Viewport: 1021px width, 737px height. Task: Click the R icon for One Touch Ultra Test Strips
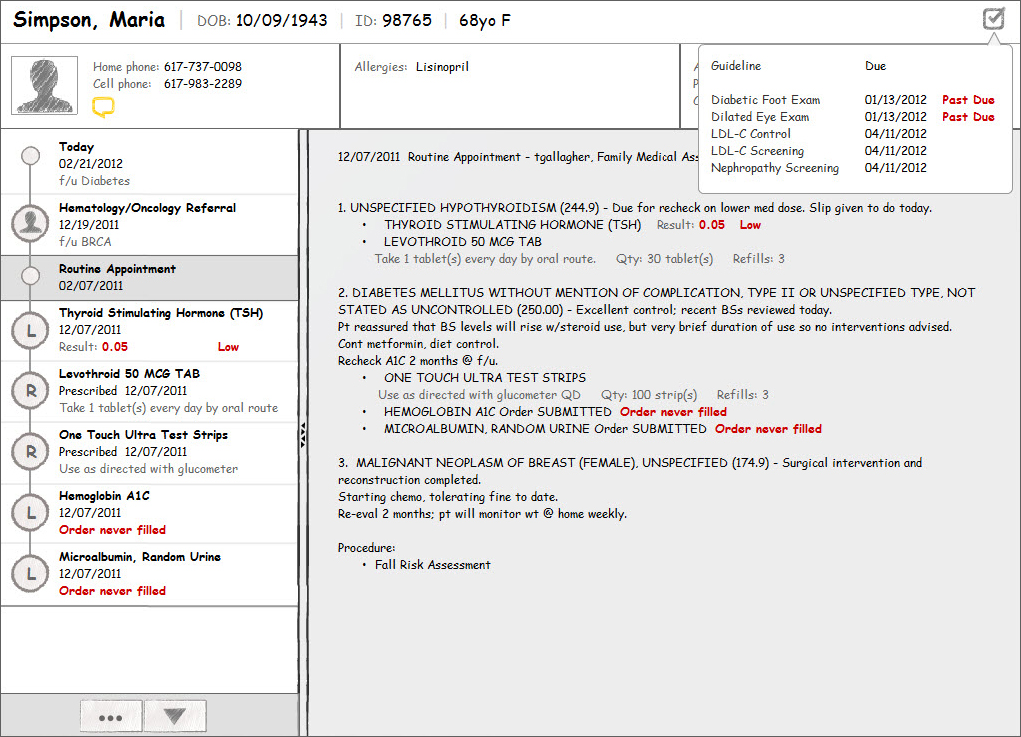30,452
